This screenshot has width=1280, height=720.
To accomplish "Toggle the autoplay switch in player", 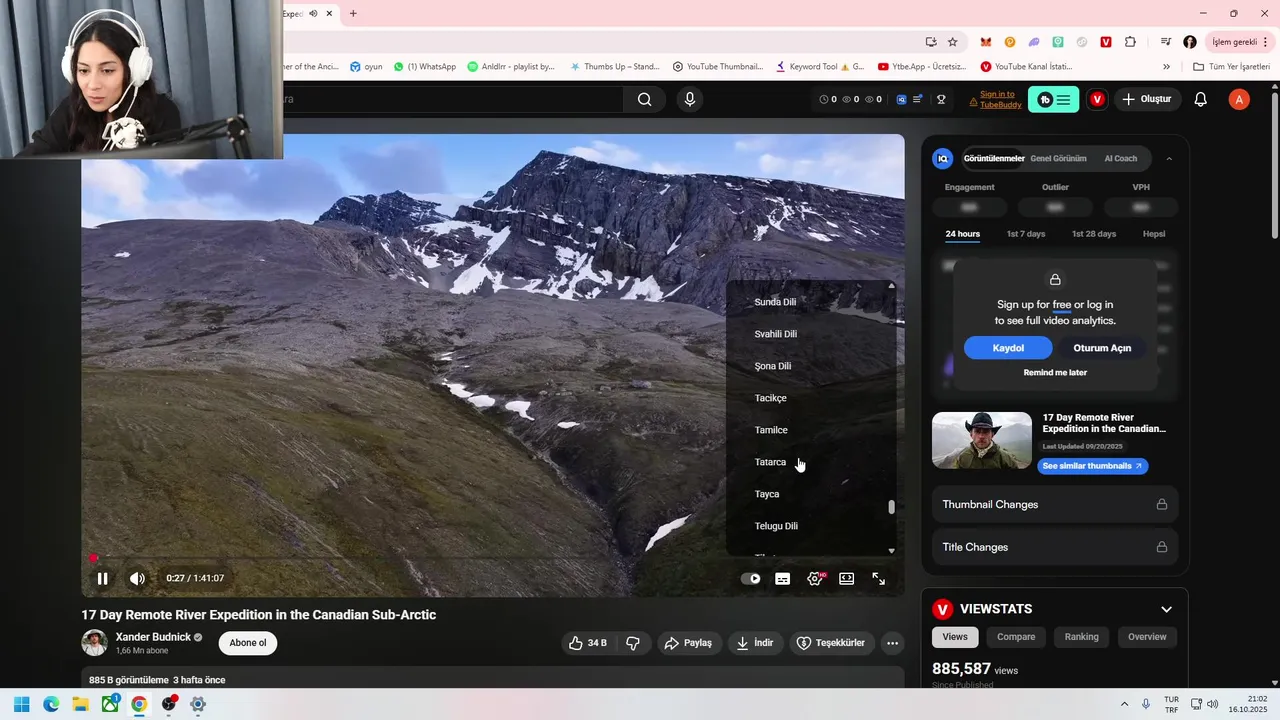I will (751, 578).
